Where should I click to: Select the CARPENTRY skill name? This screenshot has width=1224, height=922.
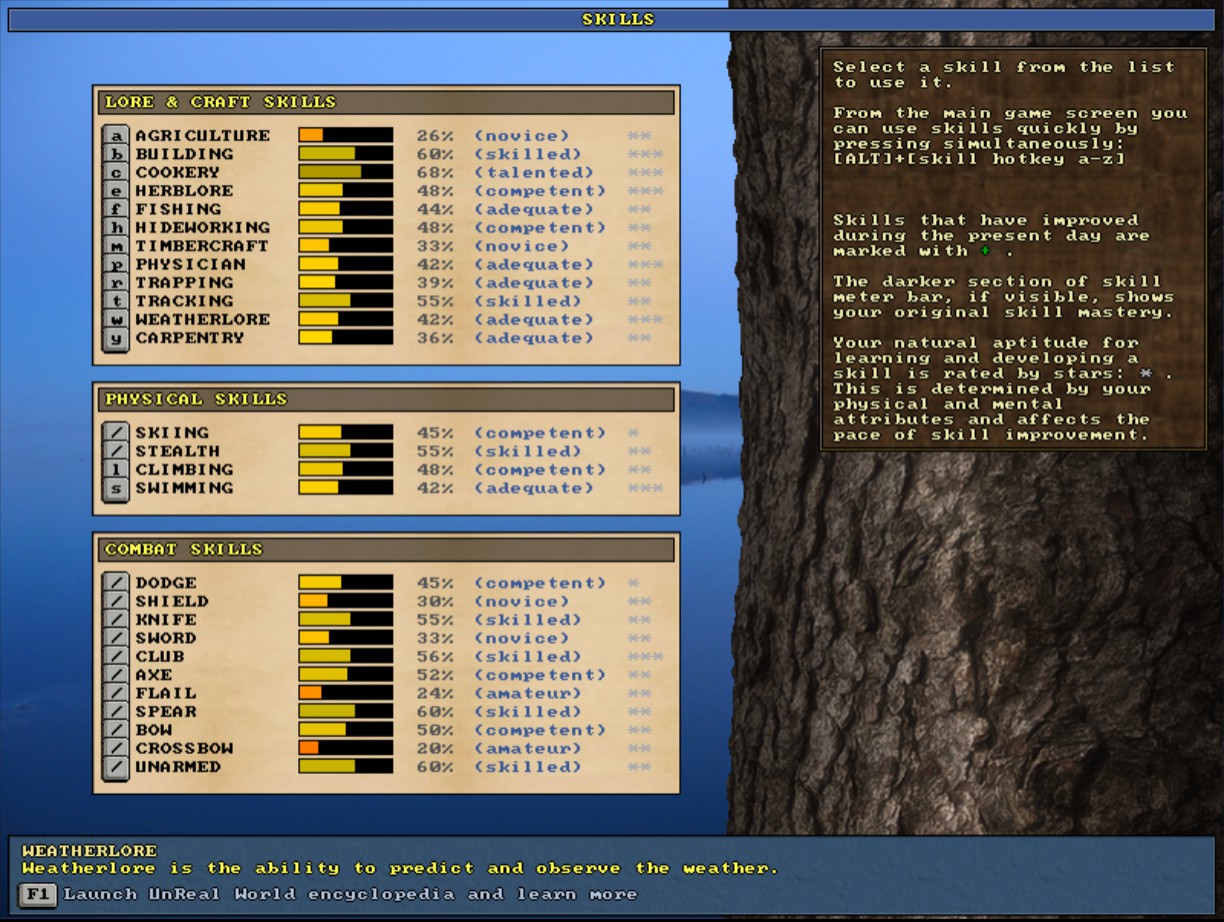(190, 338)
